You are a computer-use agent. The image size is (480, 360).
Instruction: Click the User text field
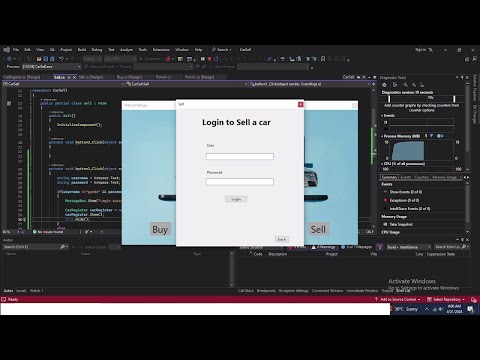(x=240, y=156)
